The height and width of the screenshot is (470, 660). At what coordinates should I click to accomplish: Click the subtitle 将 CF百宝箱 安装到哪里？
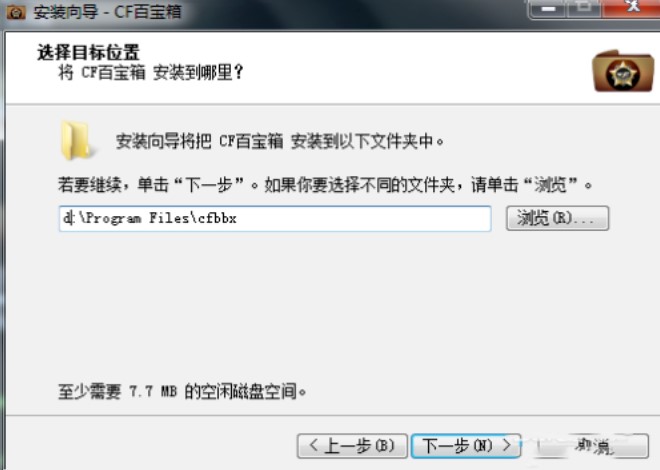click(151, 72)
